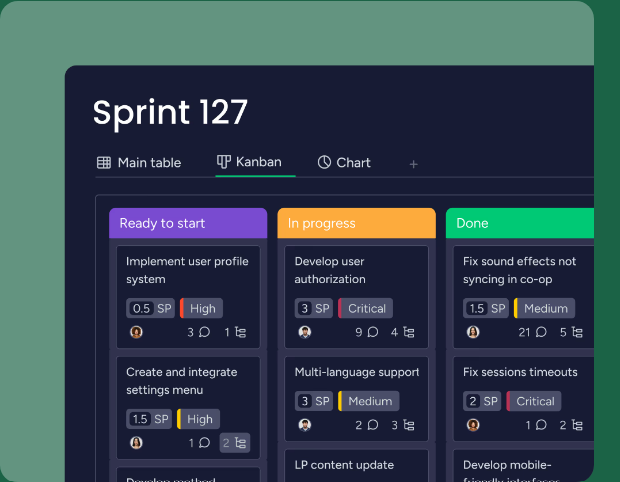The image size is (620, 482).
Task: Open comments on Develop user authorization card
Action: (366, 332)
